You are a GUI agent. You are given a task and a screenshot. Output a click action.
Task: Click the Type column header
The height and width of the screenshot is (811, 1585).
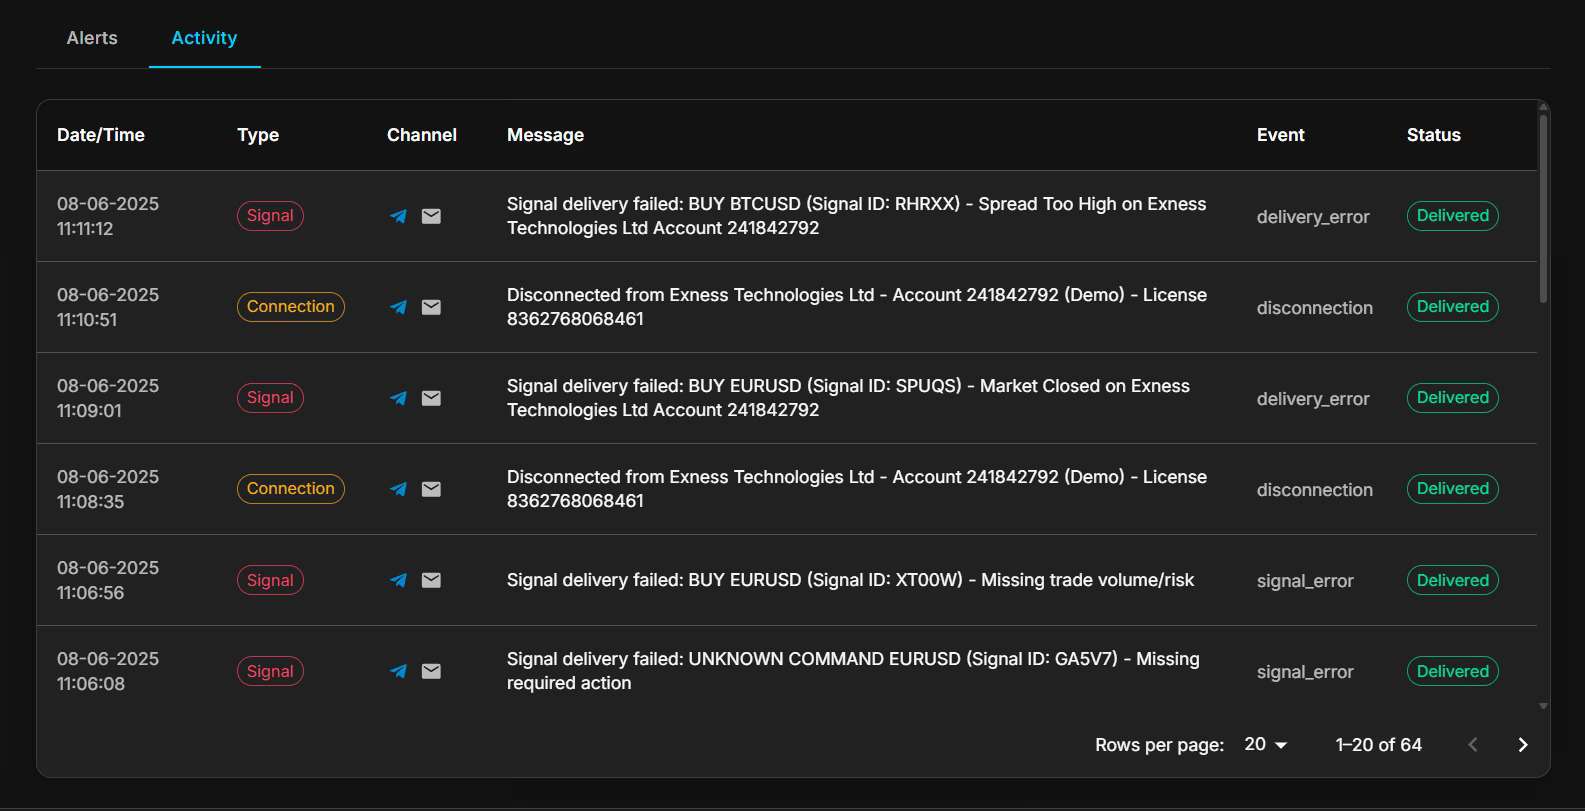(258, 135)
